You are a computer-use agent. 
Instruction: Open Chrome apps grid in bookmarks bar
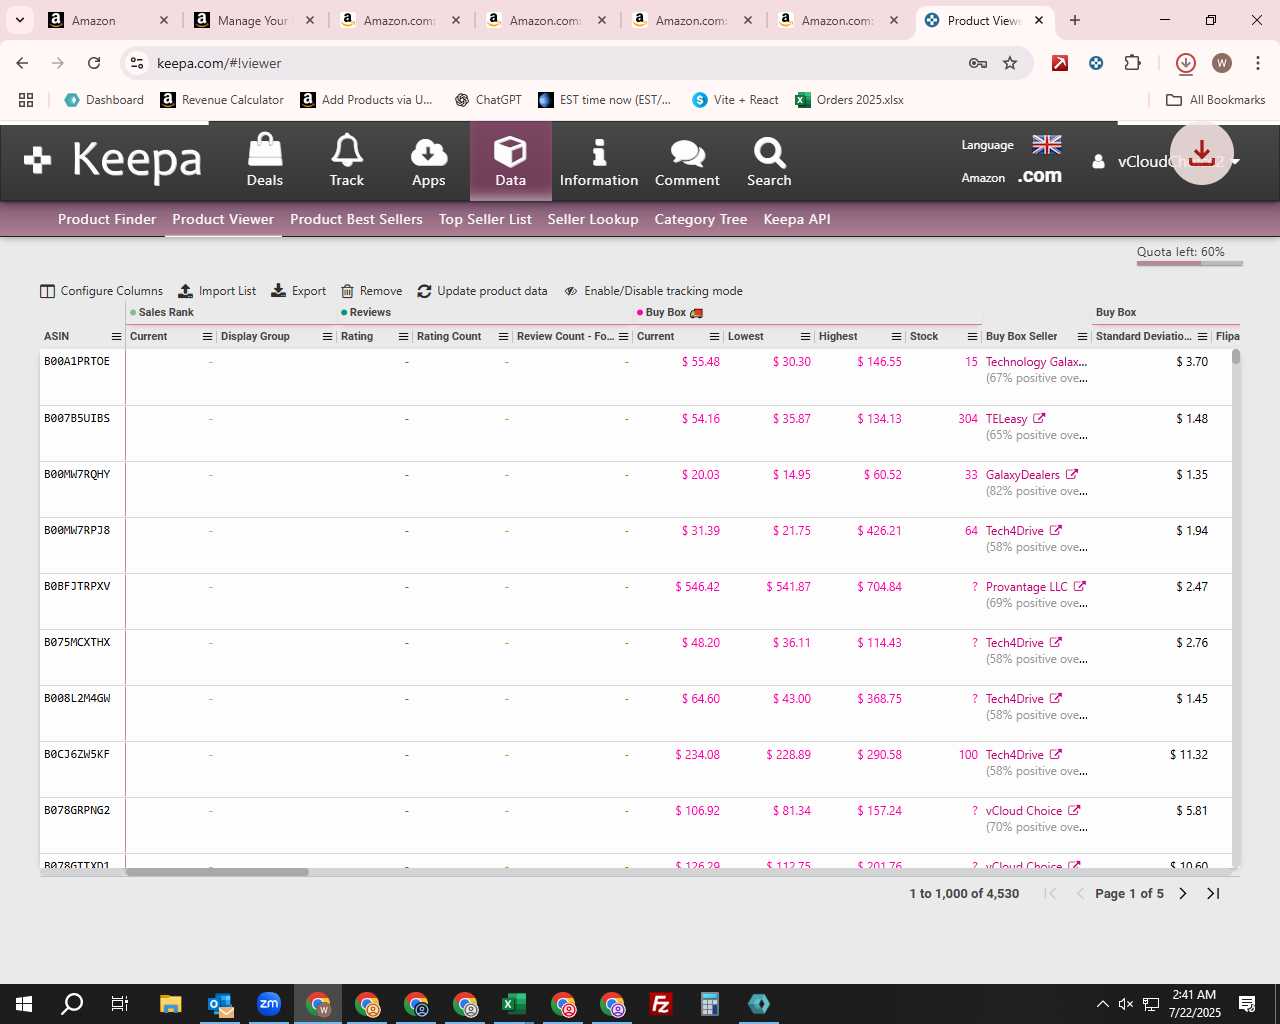(x=26, y=100)
